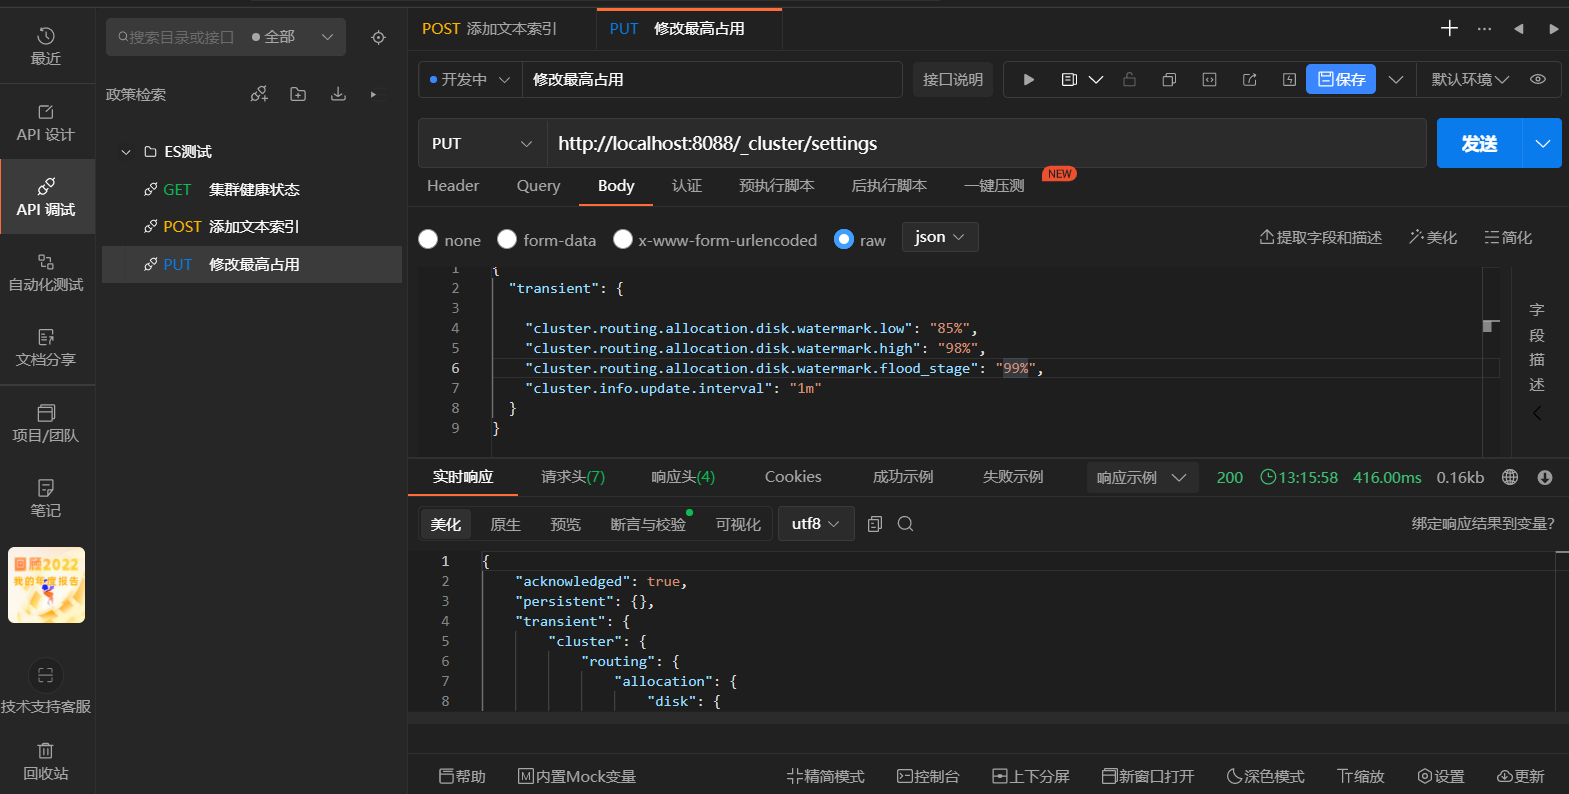Click the locate target icon beside search
Image resolution: width=1569 pixels, height=794 pixels.
tap(378, 37)
